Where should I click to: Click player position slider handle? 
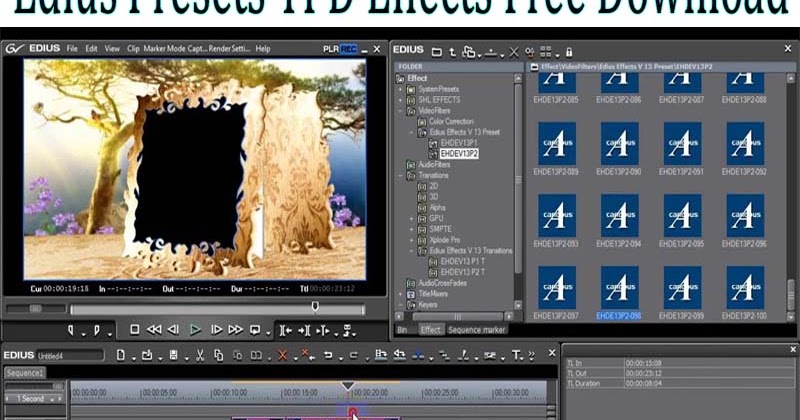coord(315,306)
